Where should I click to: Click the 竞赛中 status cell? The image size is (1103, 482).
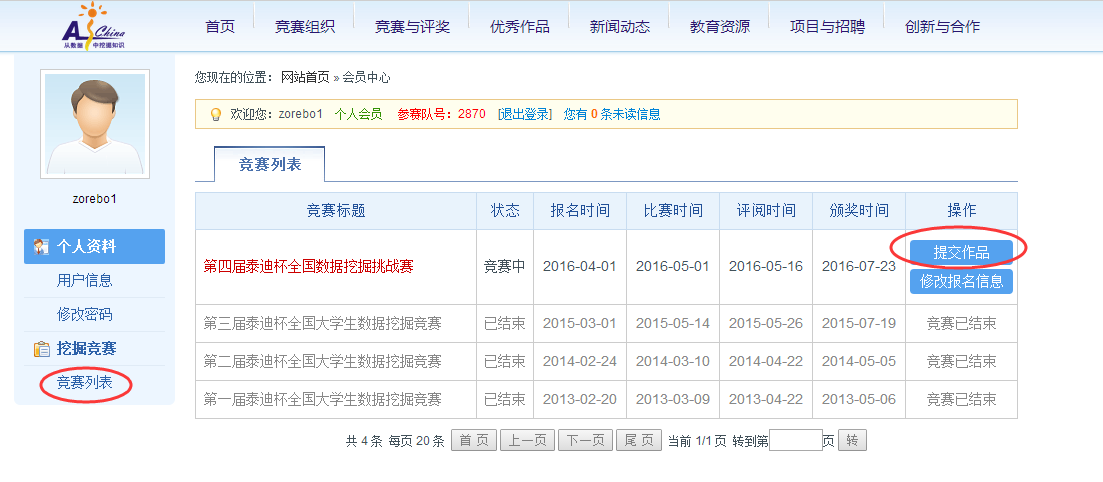pyautogui.click(x=505, y=267)
